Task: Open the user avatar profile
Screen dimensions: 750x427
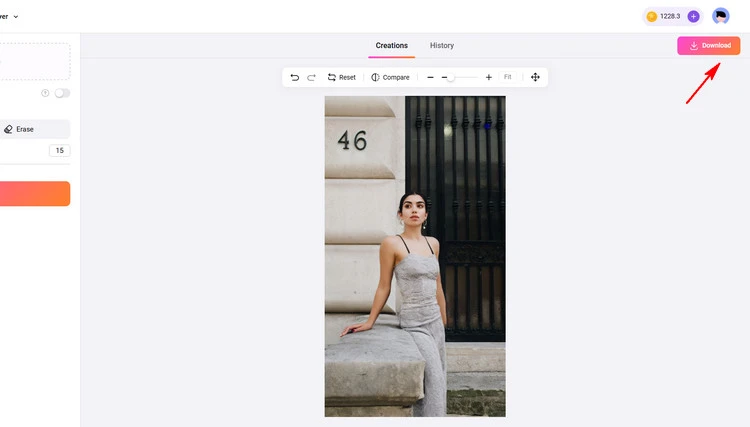Action: [x=720, y=16]
